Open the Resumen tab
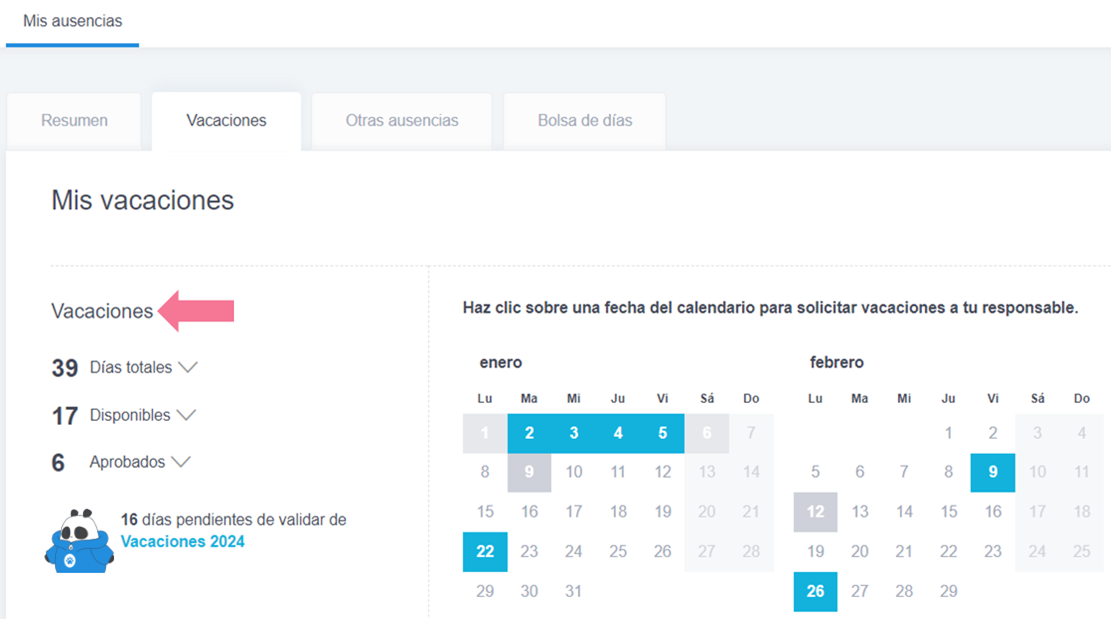 point(74,120)
